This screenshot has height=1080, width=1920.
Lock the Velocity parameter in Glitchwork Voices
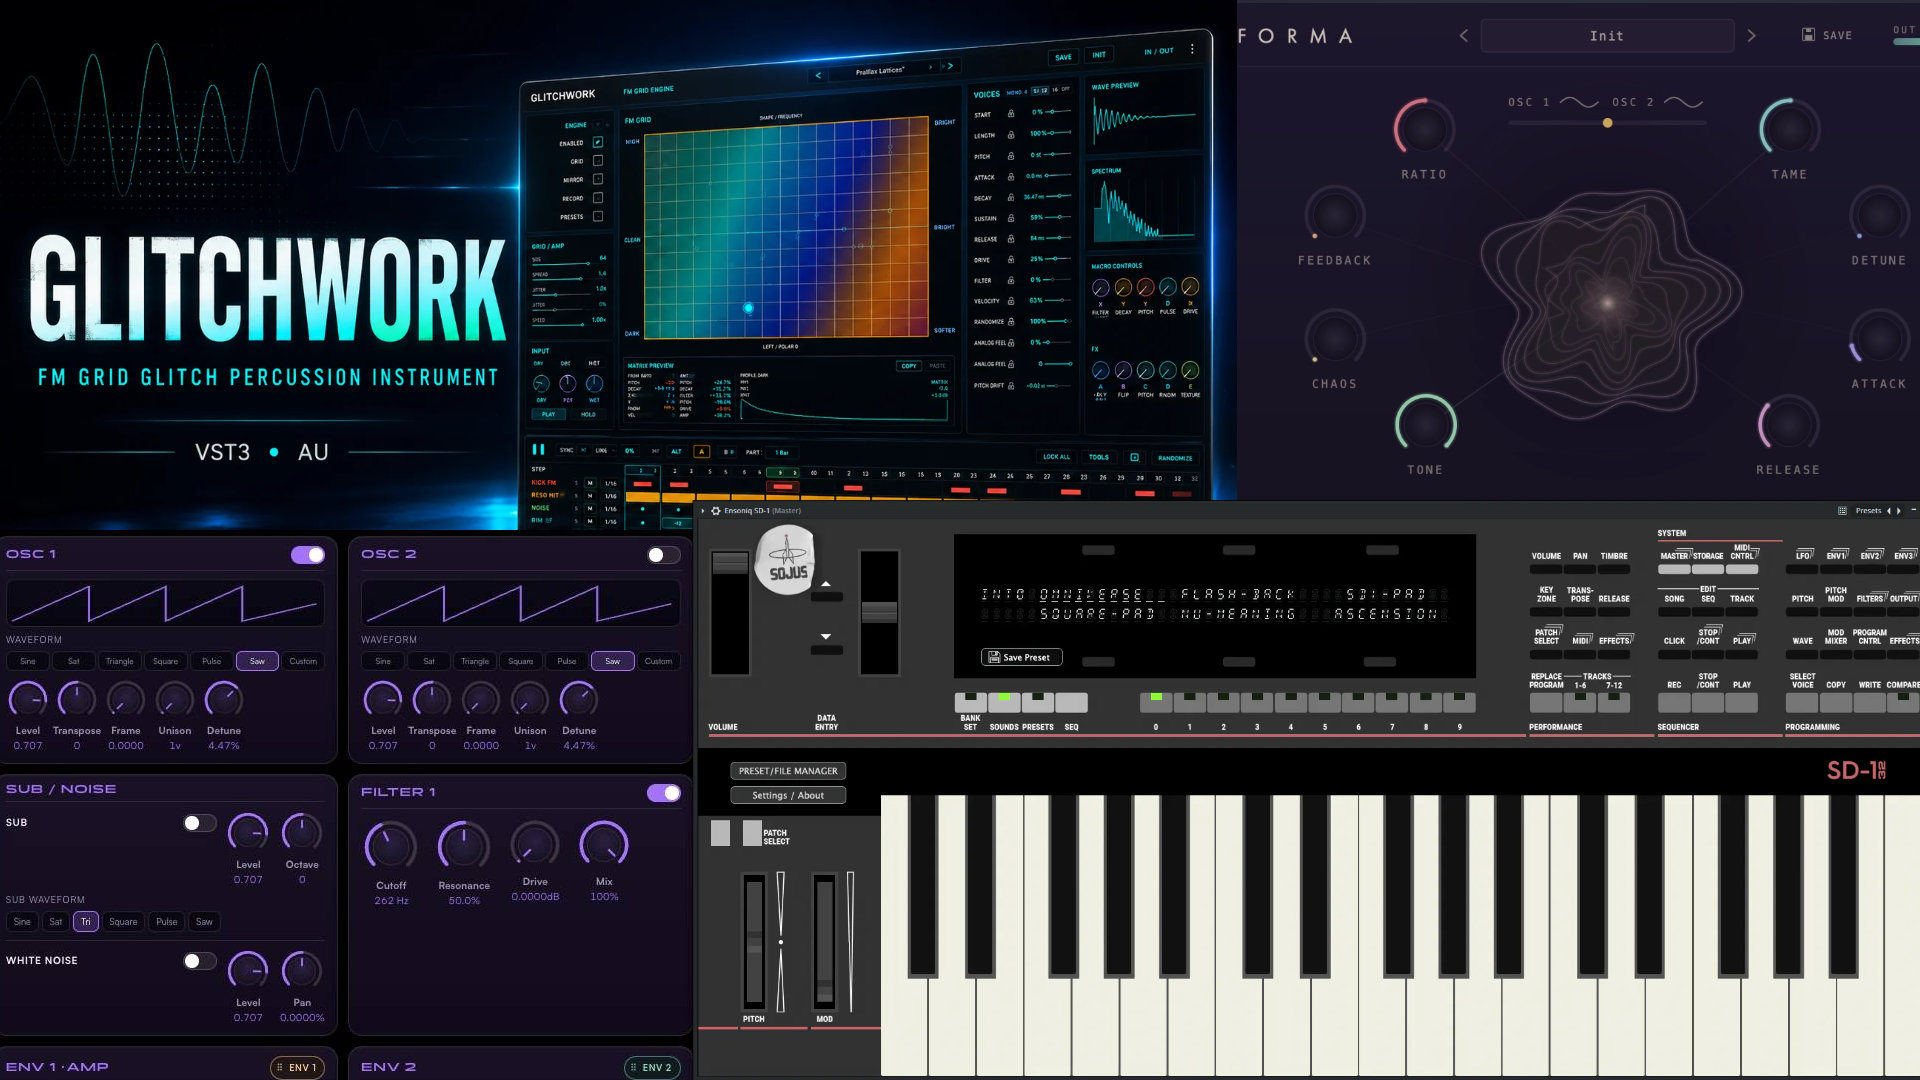(x=1011, y=301)
